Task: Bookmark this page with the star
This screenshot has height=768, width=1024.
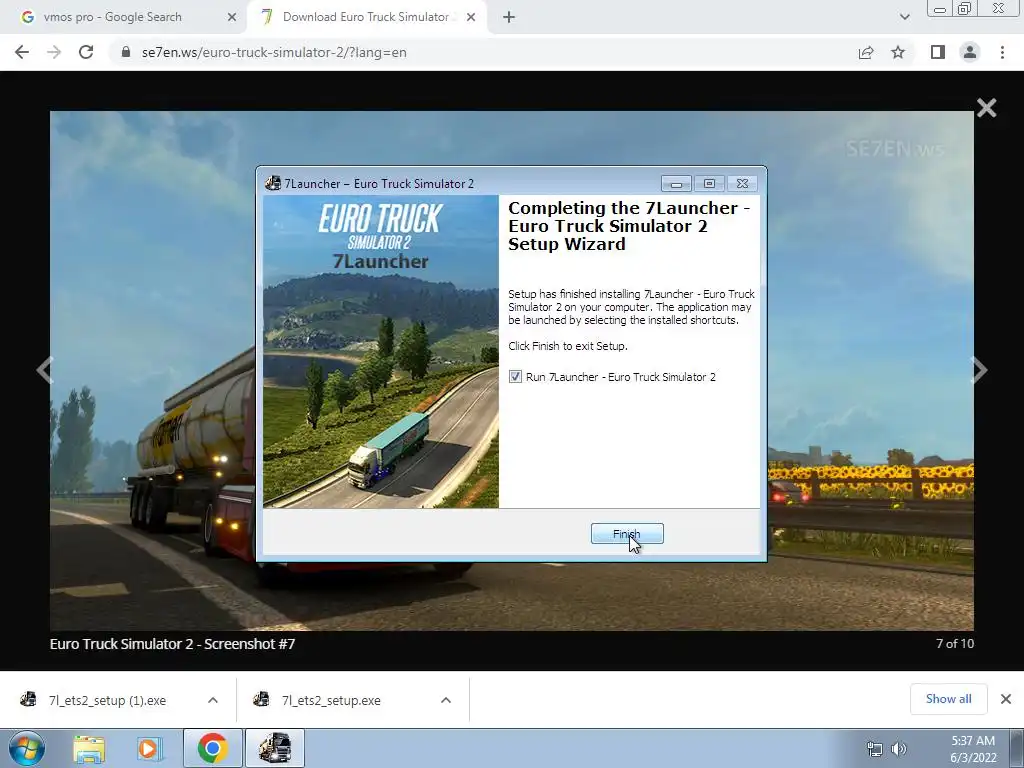Action: [898, 52]
